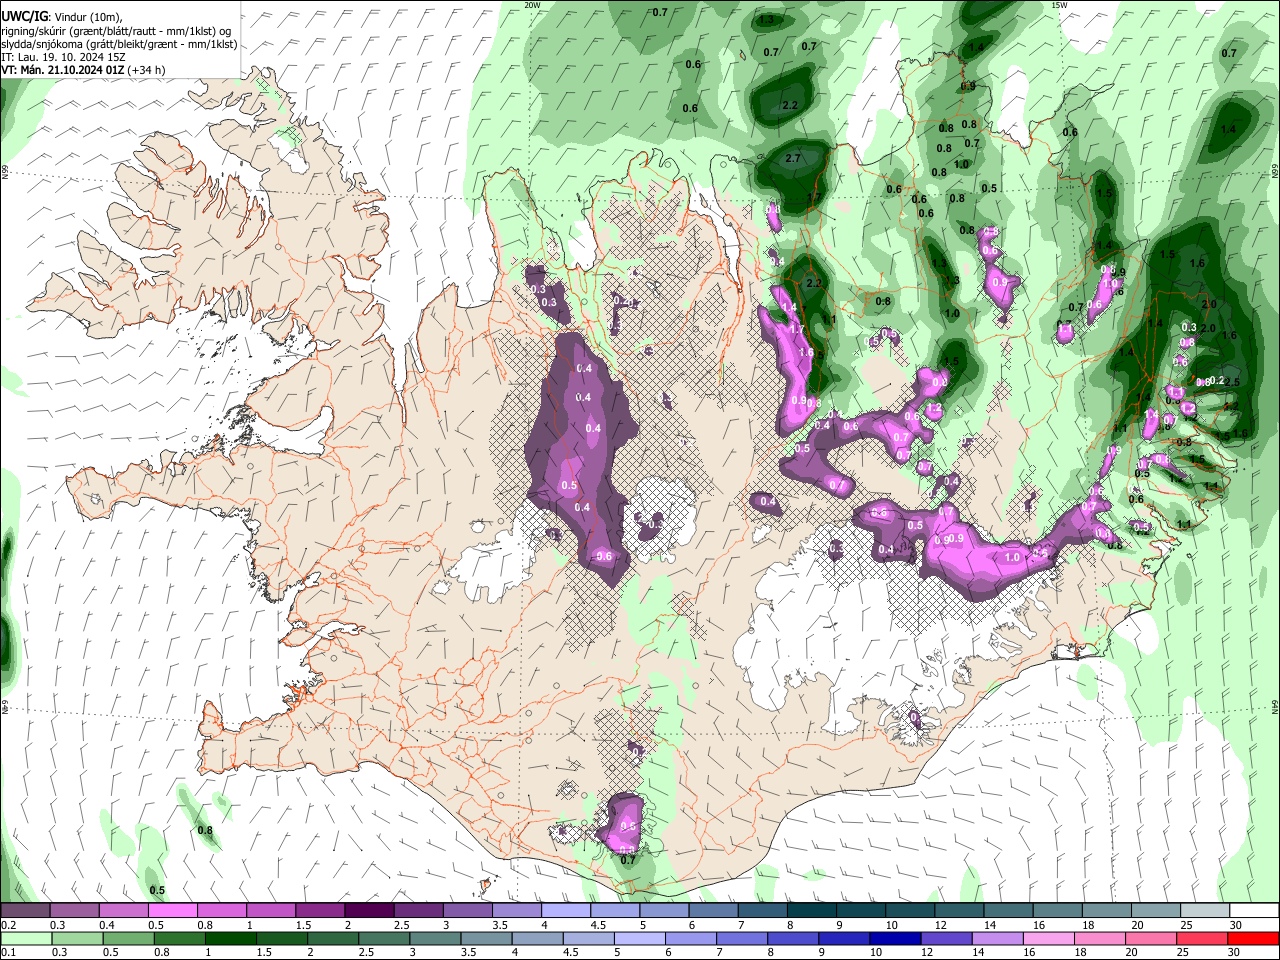Select the 0.8 swatch in the snow legend row
The height and width of the screenshot is (960, 1280).
(x=221, y=911)
